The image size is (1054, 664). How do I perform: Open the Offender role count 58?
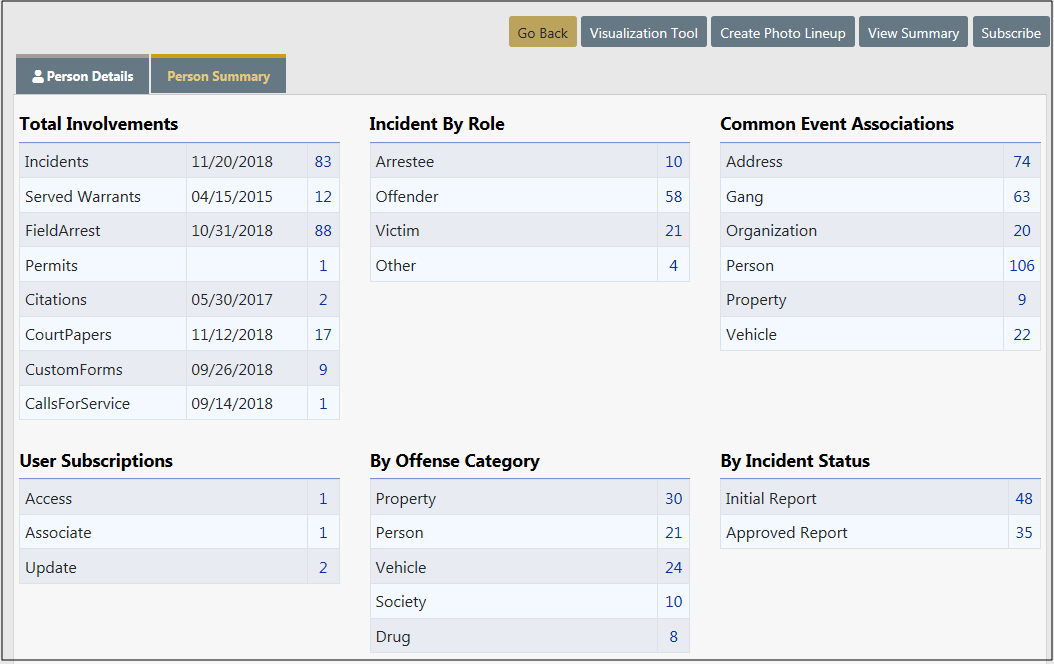pos(673,196)
